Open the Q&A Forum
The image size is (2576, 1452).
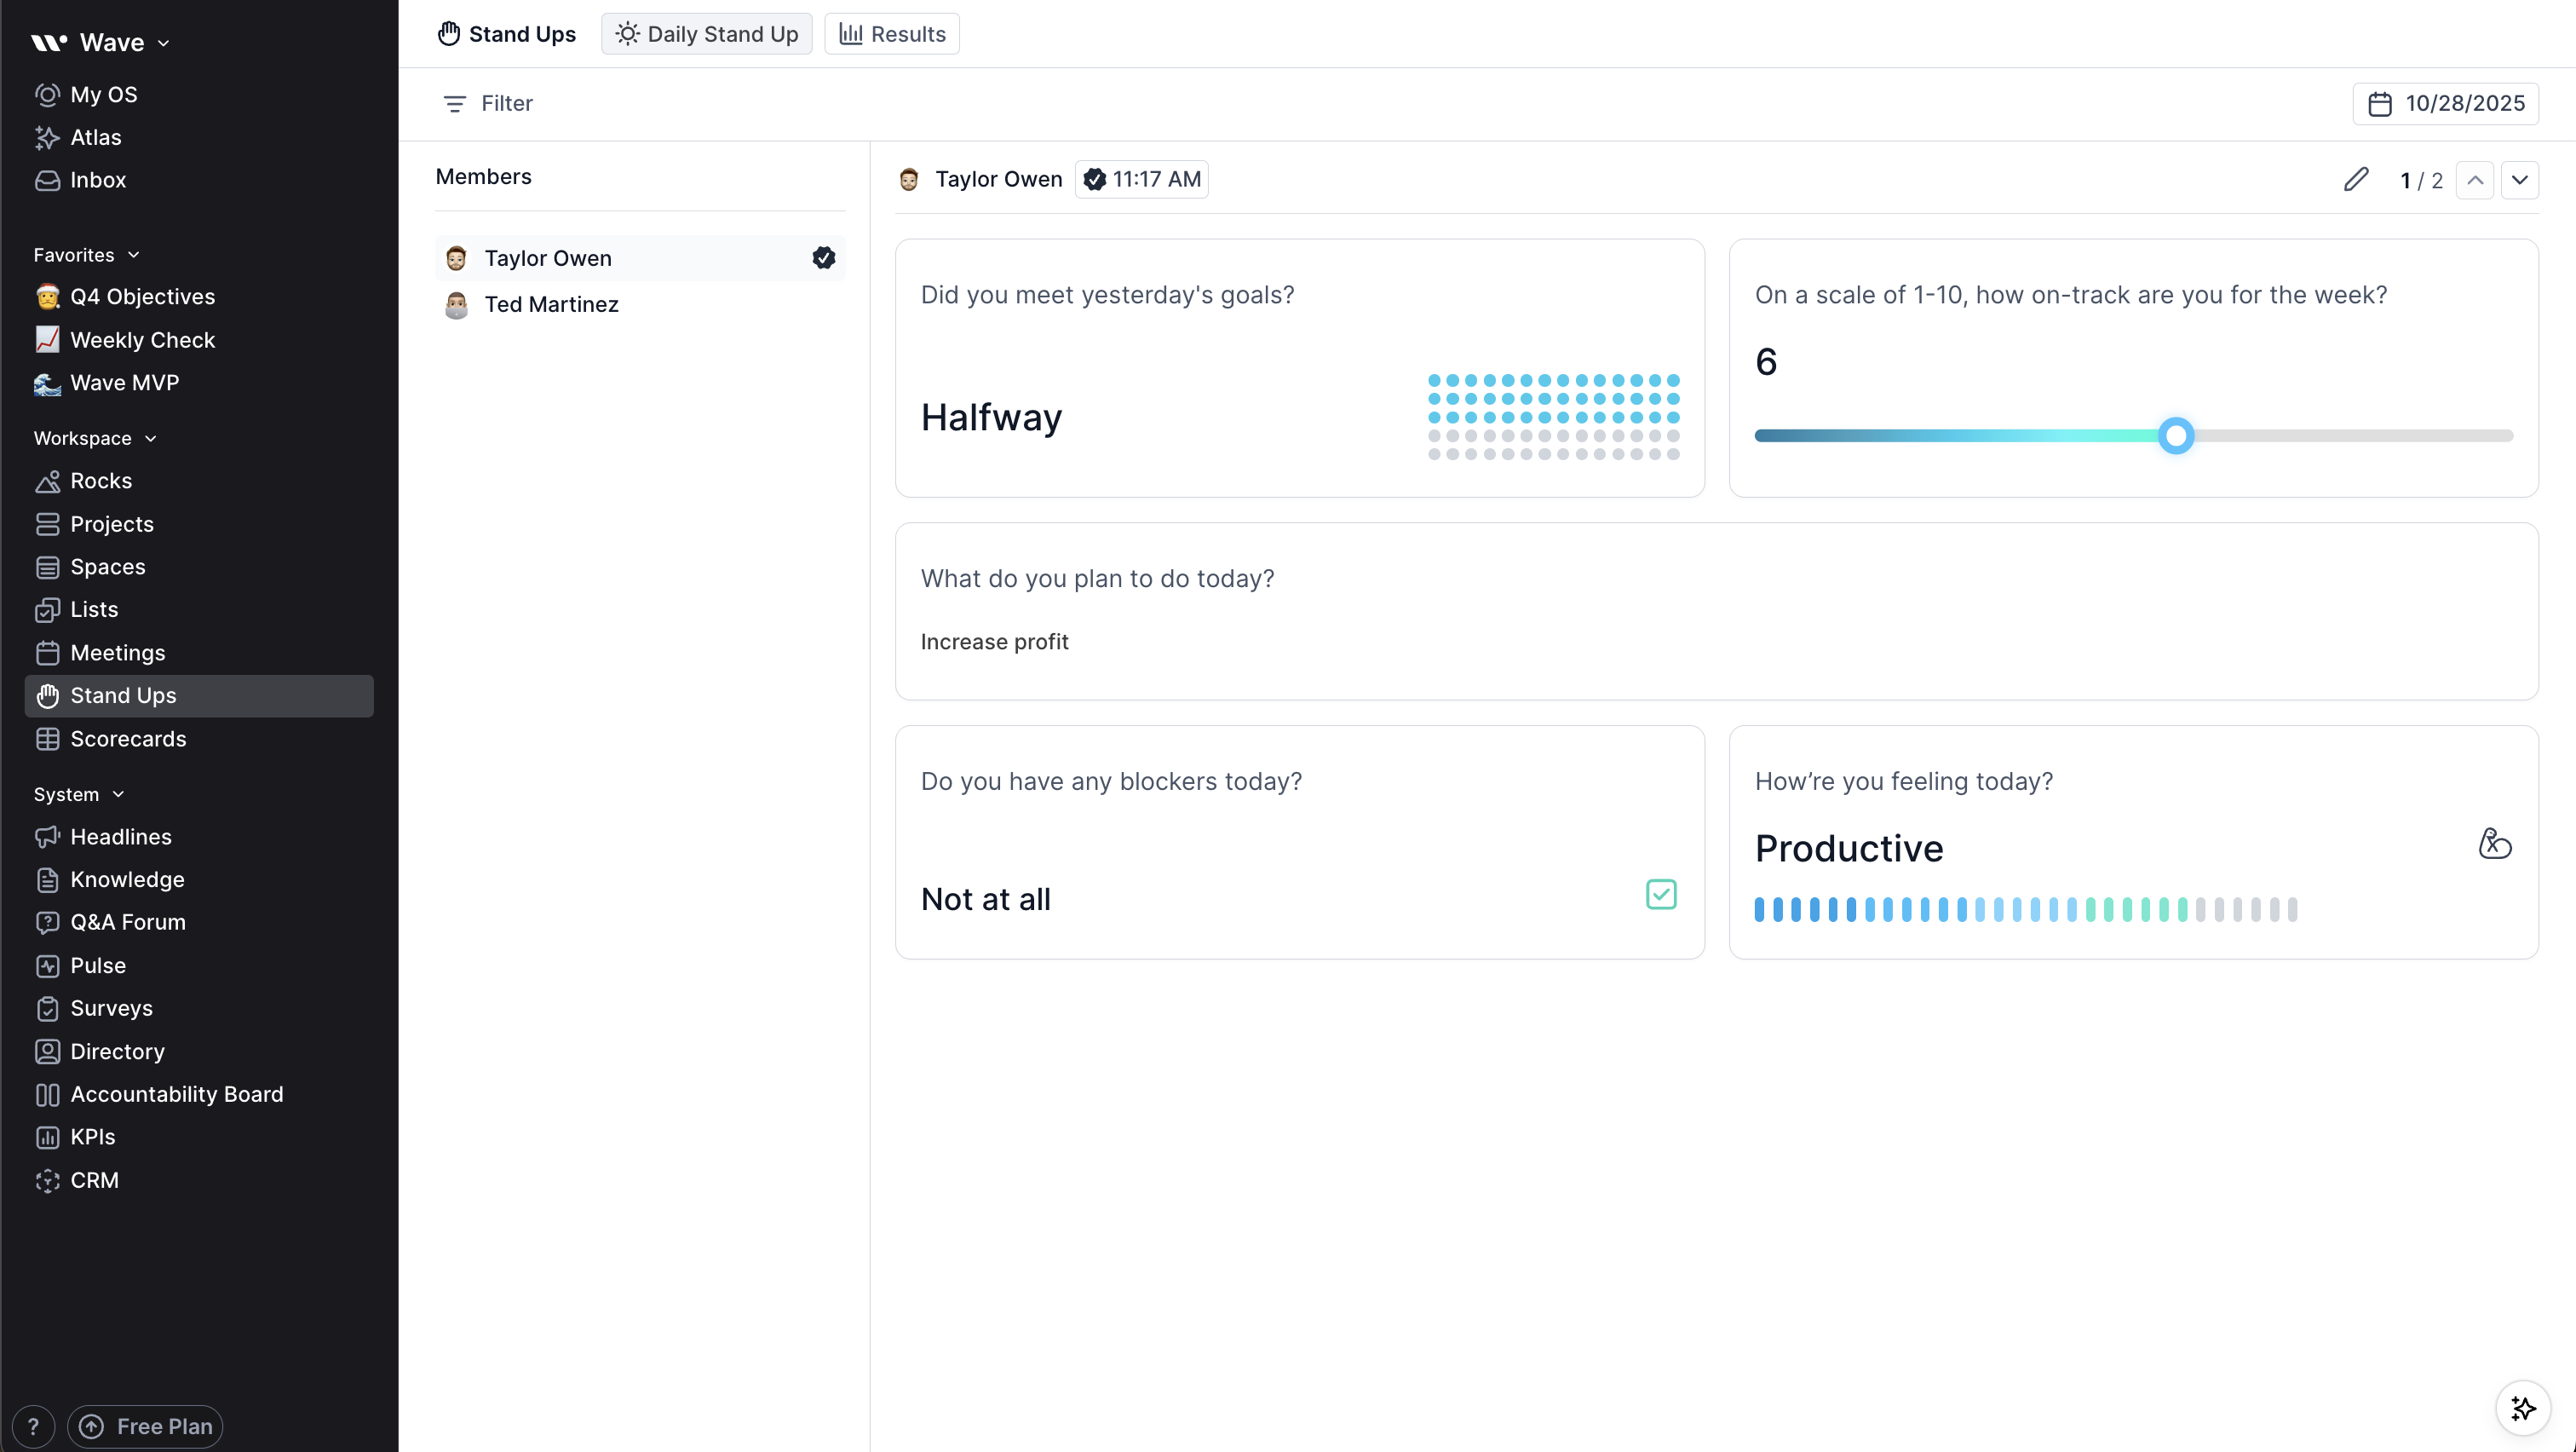(x=128, y=922)
